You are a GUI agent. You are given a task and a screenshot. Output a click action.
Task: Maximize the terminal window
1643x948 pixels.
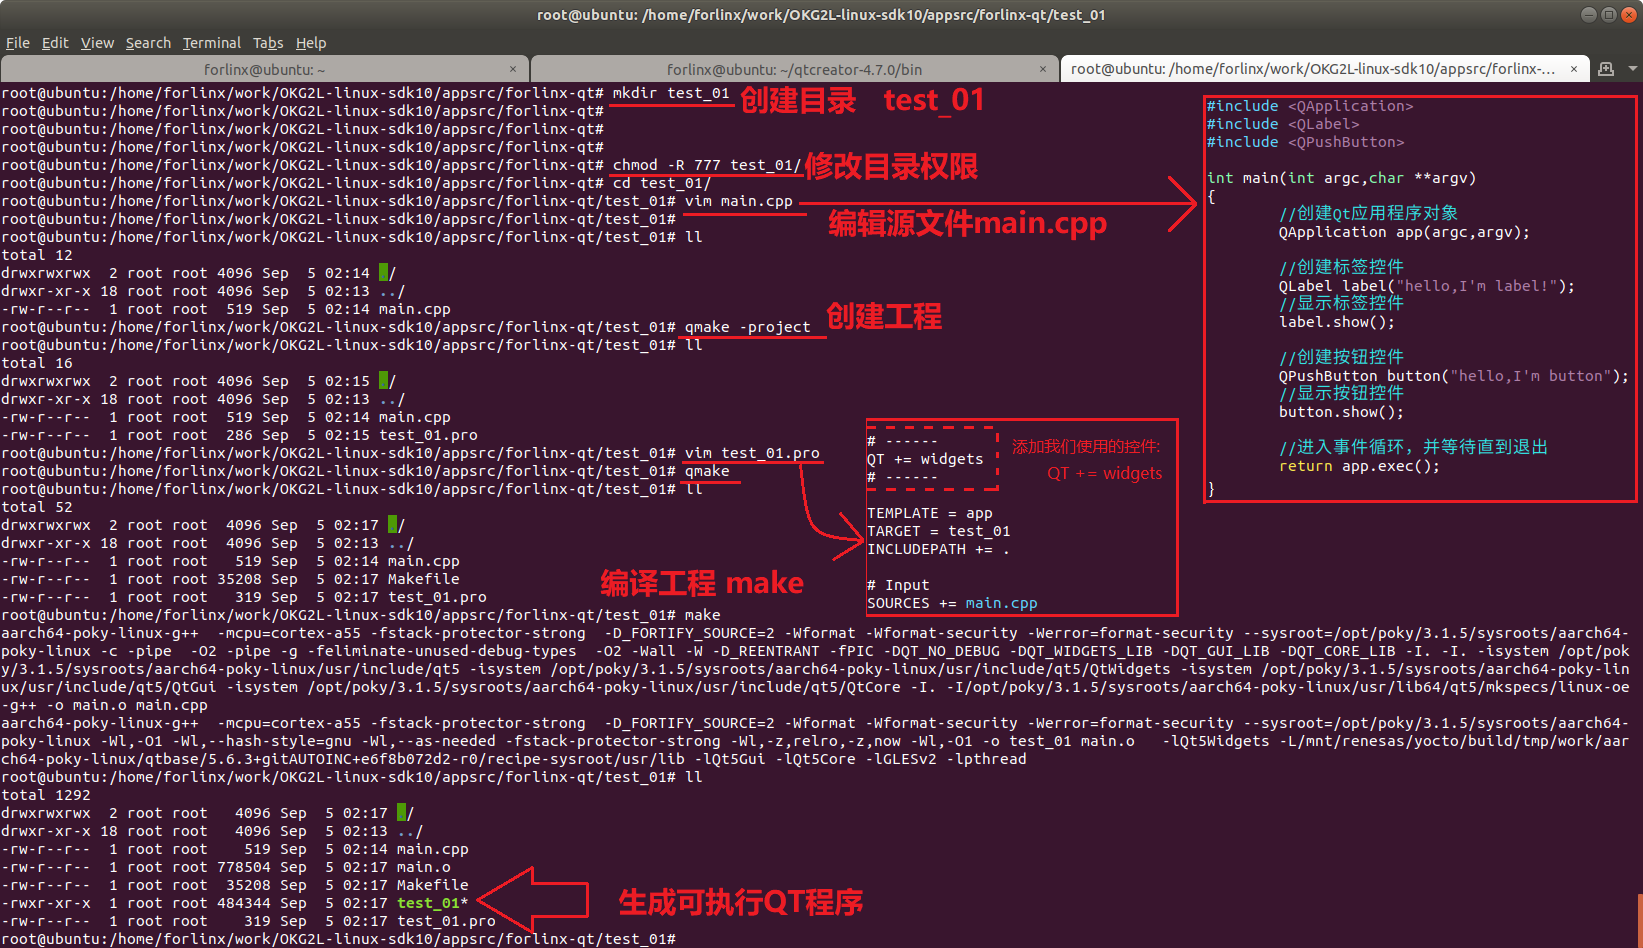[1609, 14]
